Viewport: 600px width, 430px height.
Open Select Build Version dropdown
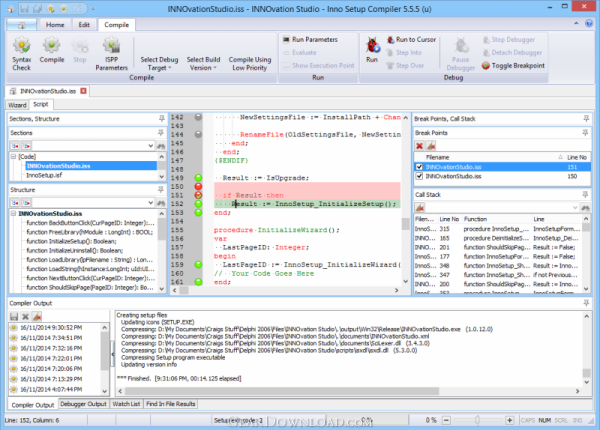203,64
